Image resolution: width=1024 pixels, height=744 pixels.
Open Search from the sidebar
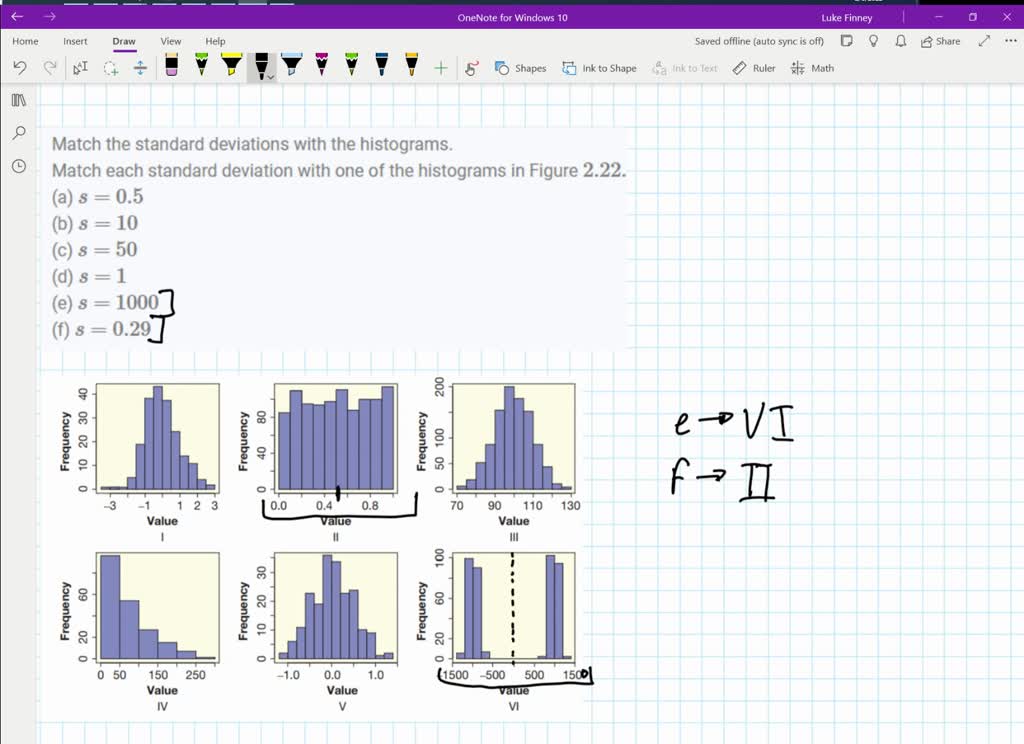18,132
